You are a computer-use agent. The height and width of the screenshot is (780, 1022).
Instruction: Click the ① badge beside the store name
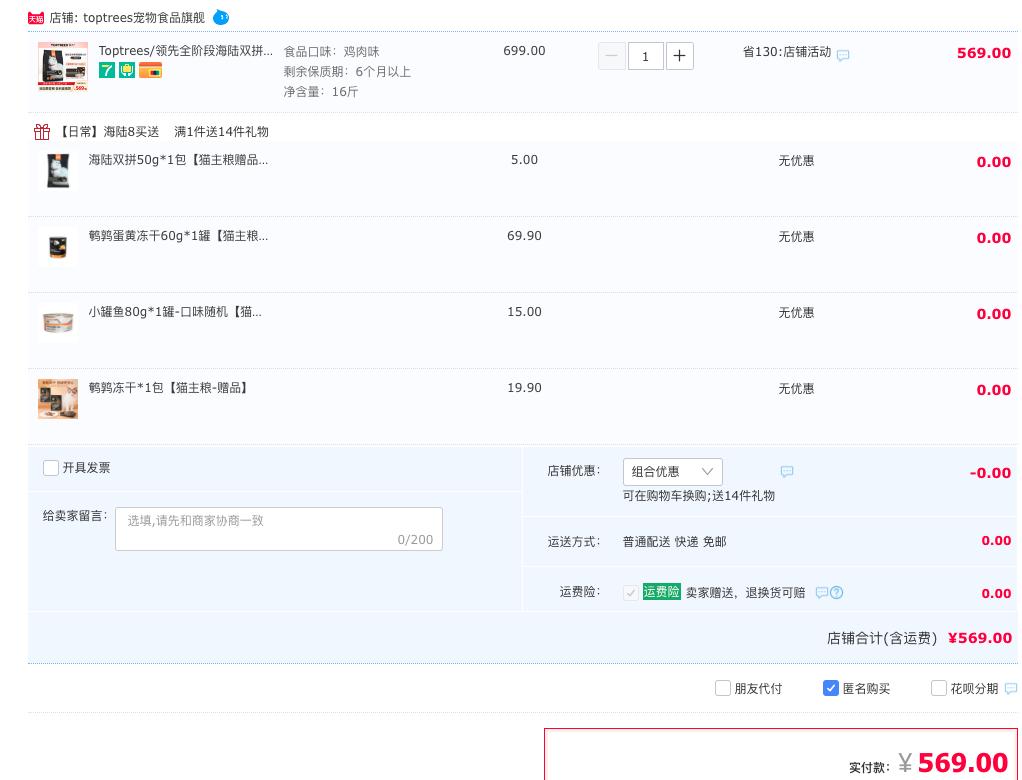click(x=221, y=17)
